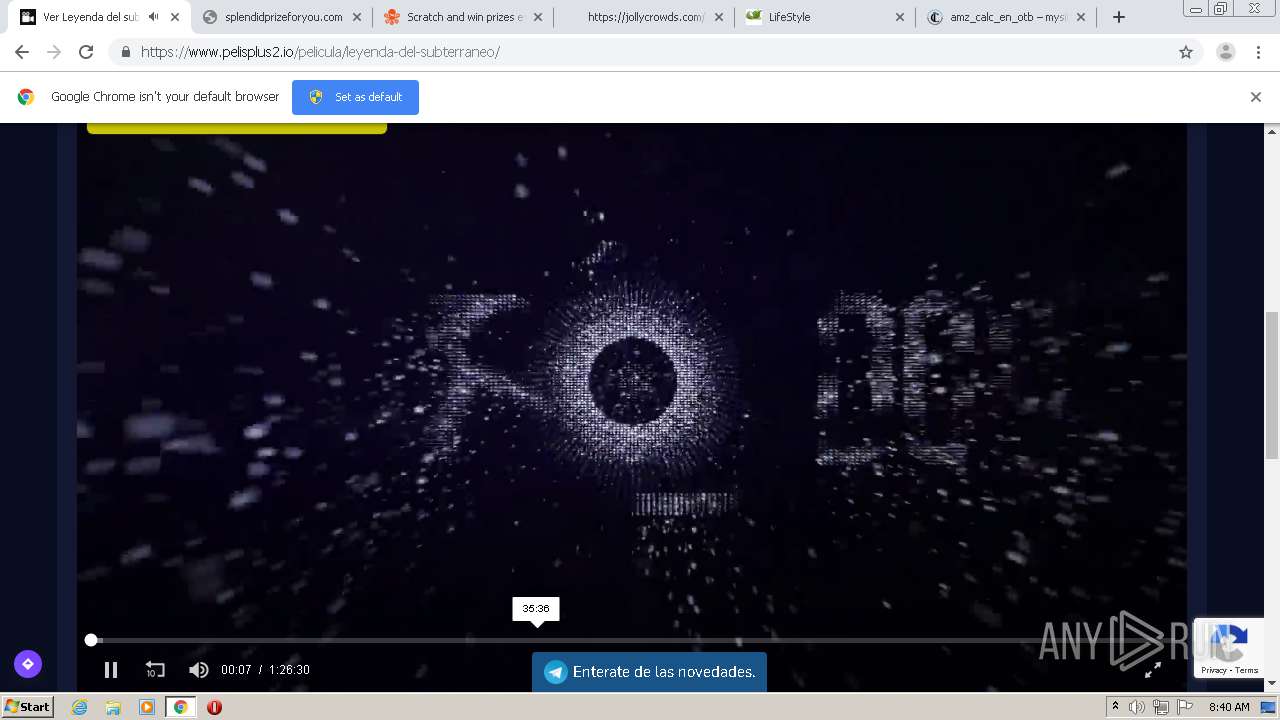Go forward to next page

[54, 52]
